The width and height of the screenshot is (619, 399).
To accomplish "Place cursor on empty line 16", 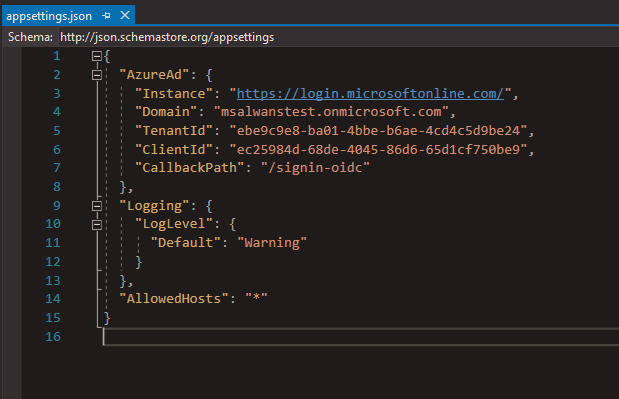I will [361, 337].
